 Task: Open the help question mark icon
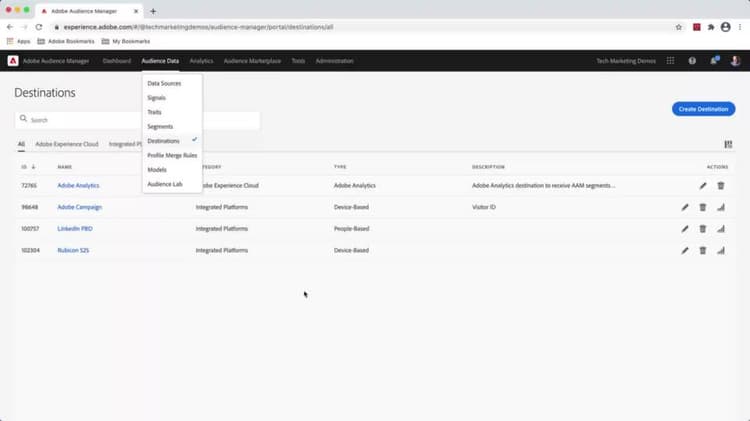692,61
